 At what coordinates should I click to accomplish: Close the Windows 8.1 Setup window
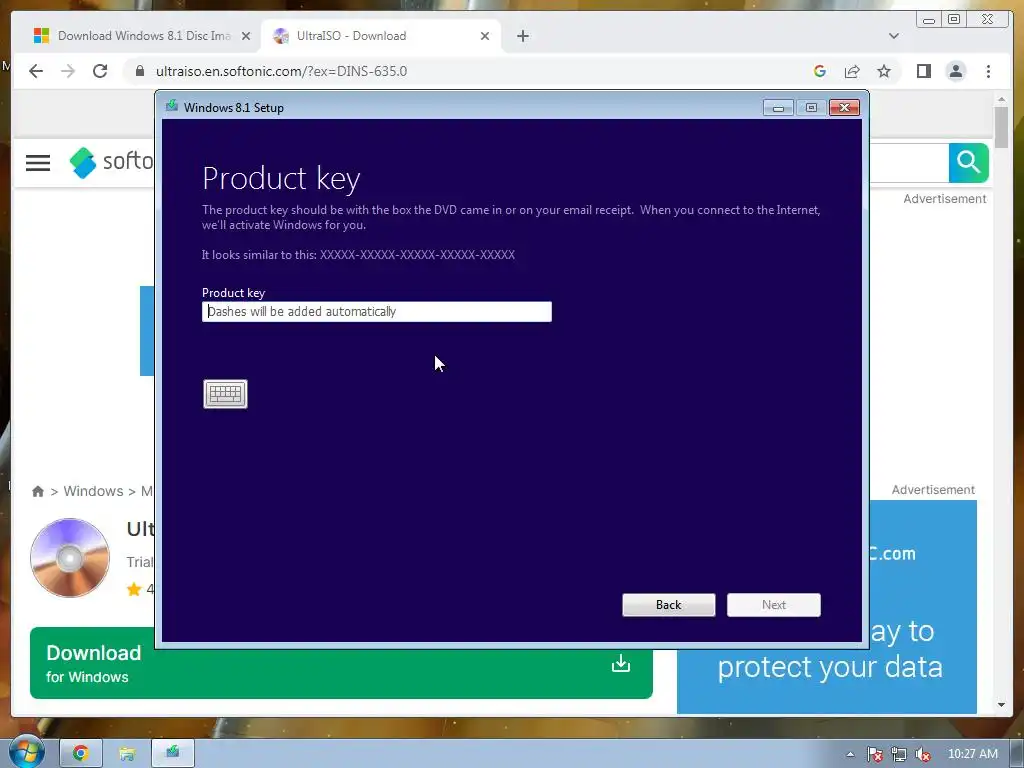pos(844,108)
